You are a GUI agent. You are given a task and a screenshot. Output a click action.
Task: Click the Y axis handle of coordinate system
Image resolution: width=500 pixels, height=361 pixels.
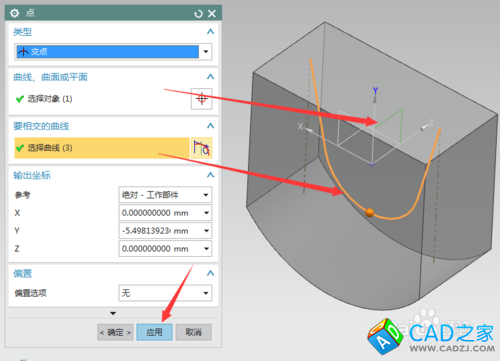375,94
